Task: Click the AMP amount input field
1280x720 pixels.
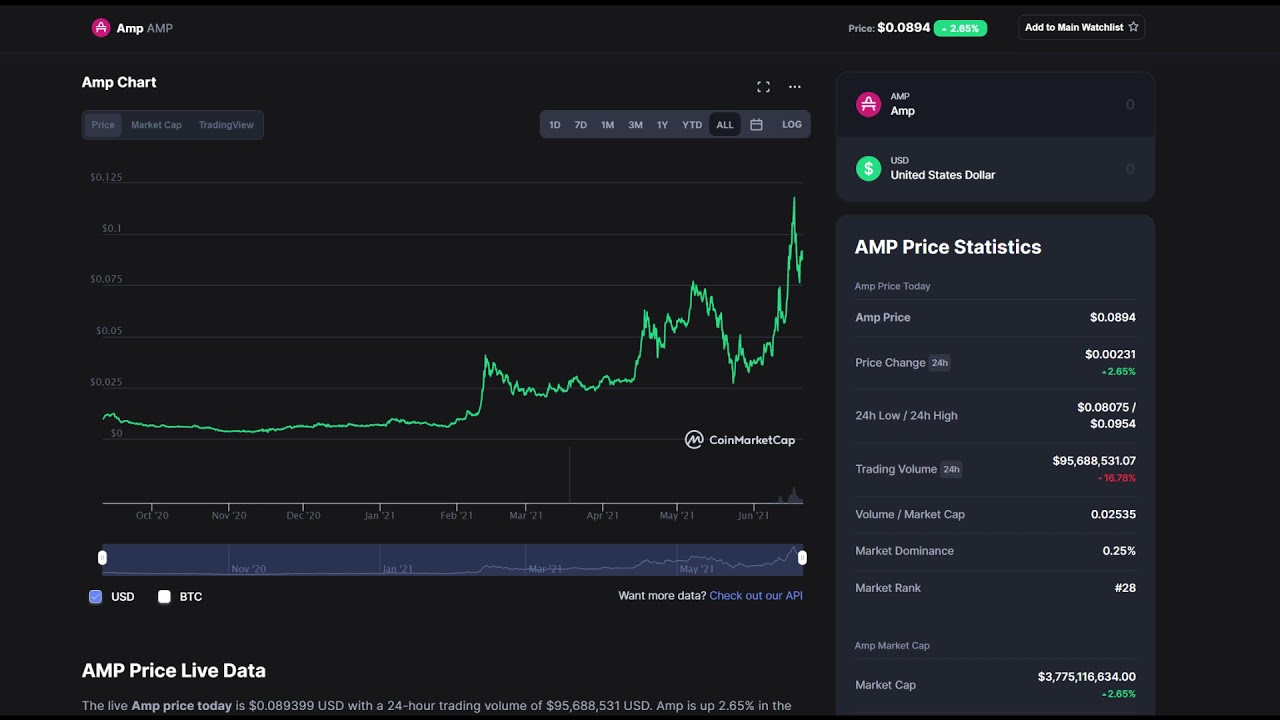Action: click(1130, 104)
